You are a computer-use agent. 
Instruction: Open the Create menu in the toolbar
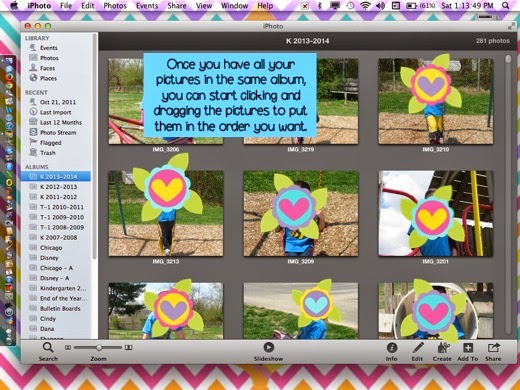(443, 348)
